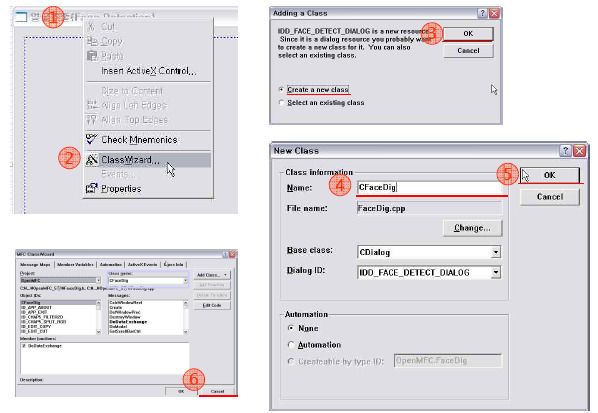Image resolution: width=598 pixels, height=413 pixels.
Task: Select ID_EDIT_COPY in Object IDs list
Action: click(x=58, y=327)
